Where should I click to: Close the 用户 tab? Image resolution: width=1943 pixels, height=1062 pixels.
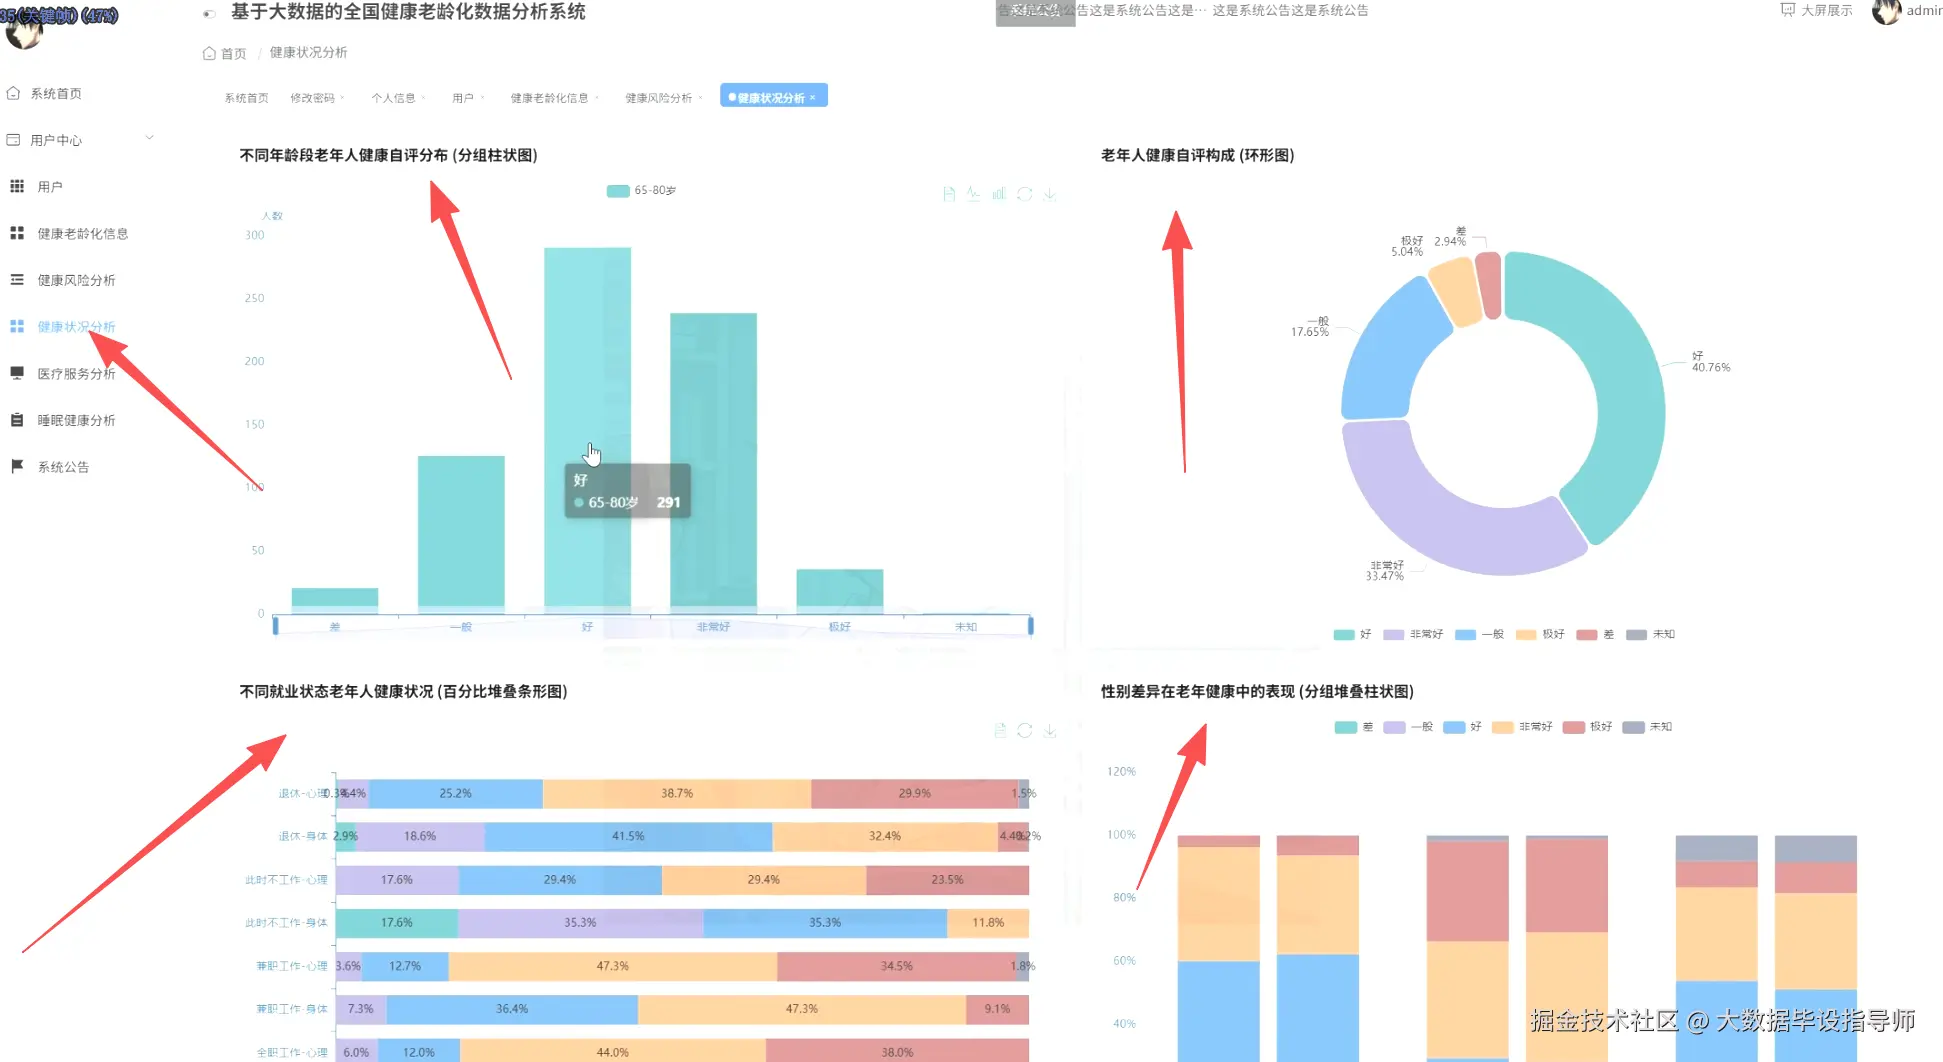click(x=483, y=98)
